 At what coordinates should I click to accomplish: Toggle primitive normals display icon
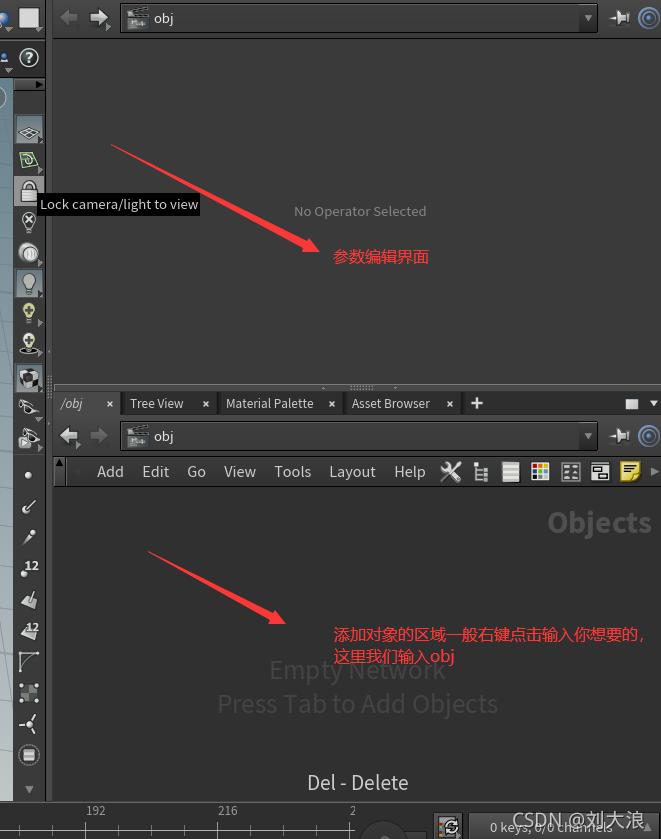[29, 599]
